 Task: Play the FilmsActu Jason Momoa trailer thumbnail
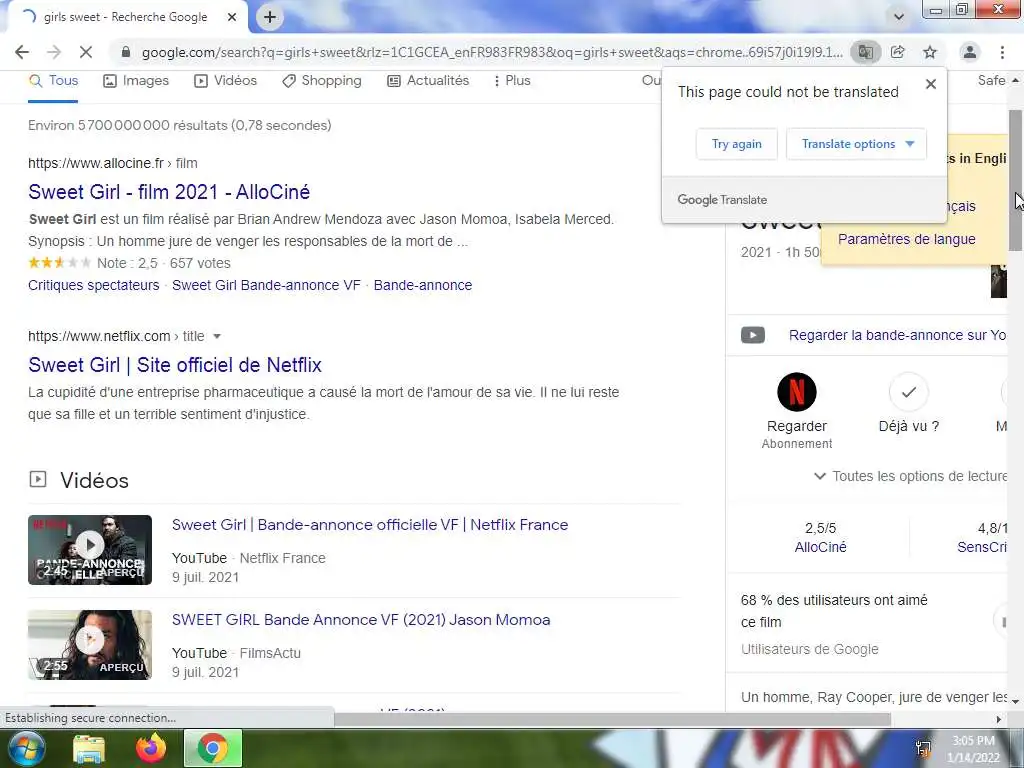point(90,645)
